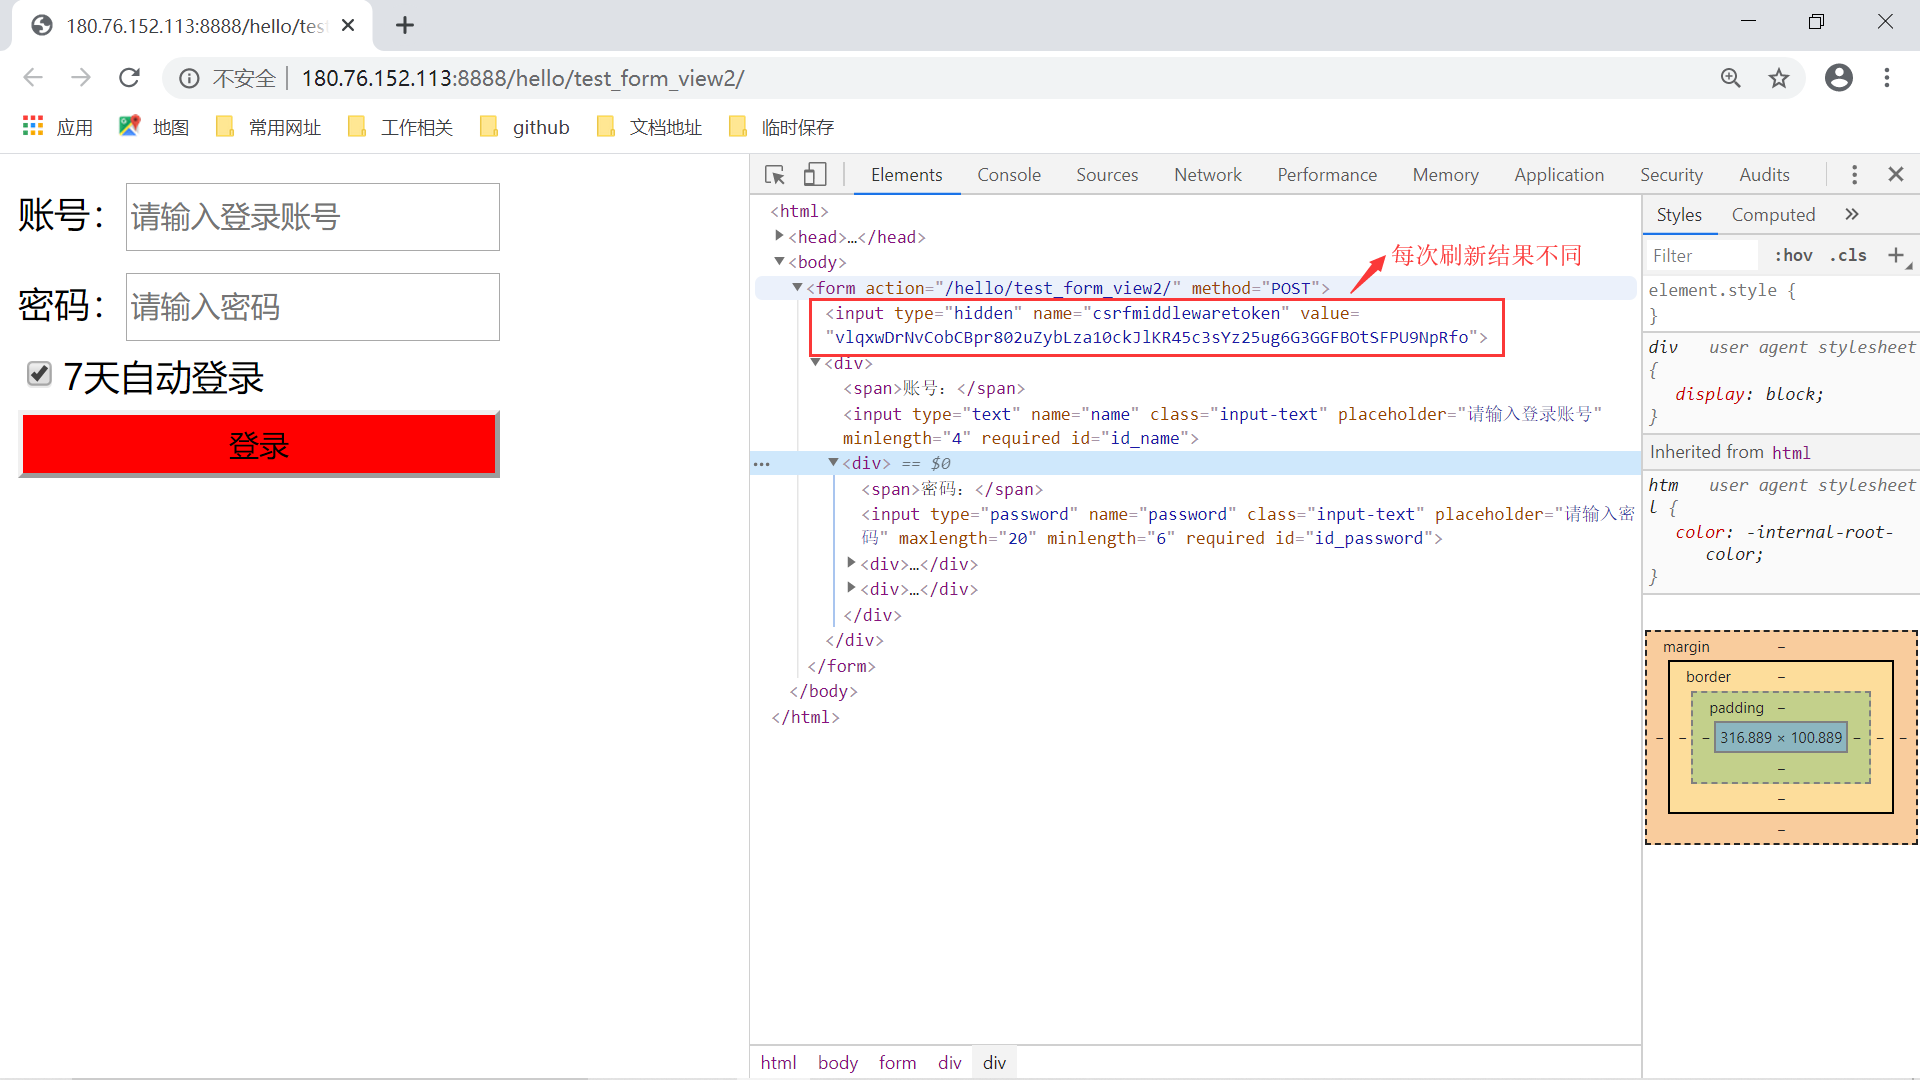This screenshot has width=1920, height=1080.
Task: Switch to the Elements tab
Action: (x=906, y=175)
